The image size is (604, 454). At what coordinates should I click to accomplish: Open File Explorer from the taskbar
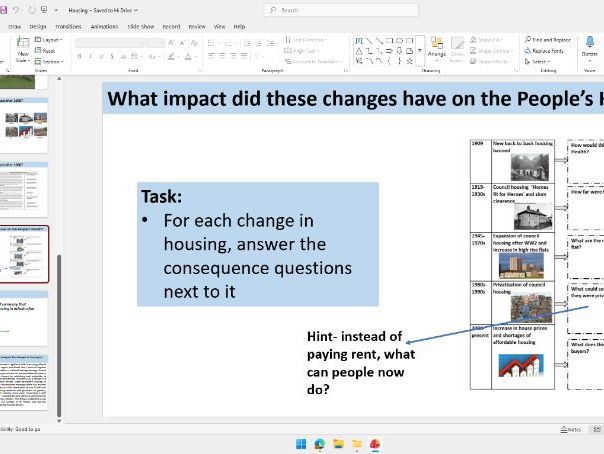point(339,443)
